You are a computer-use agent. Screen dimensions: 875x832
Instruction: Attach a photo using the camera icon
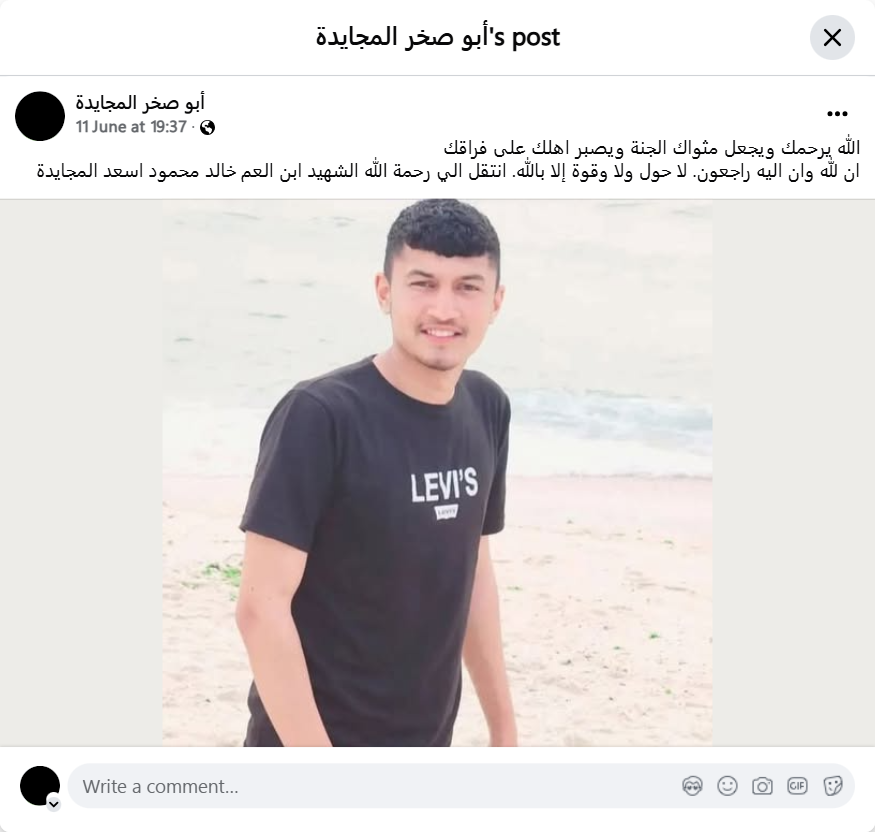762,786
